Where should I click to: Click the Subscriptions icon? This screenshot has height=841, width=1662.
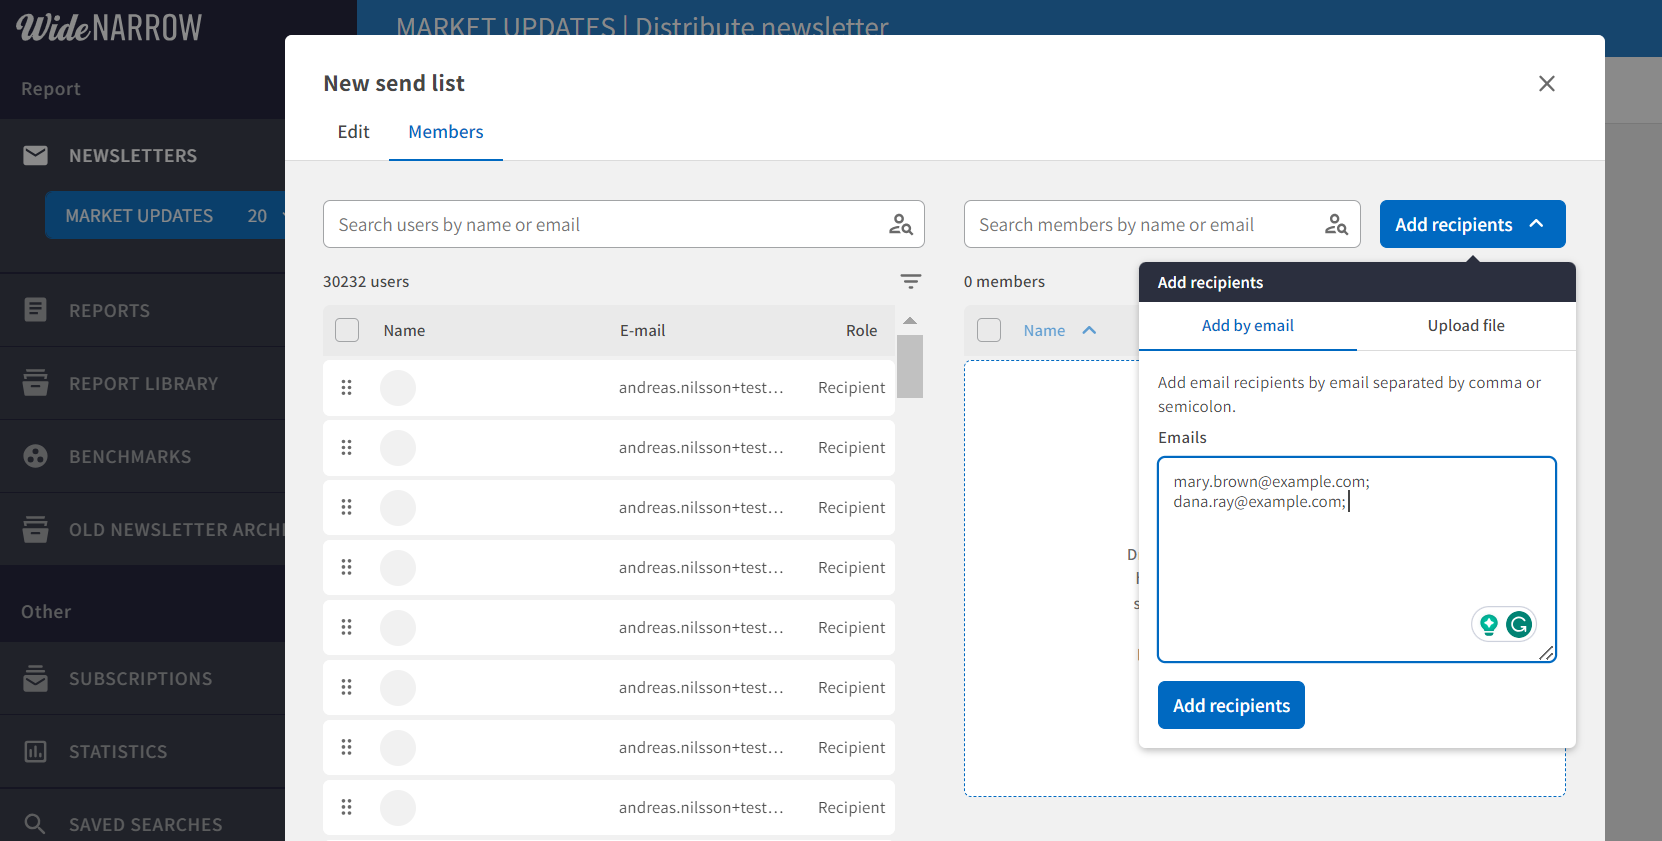[x=35, y=678]
